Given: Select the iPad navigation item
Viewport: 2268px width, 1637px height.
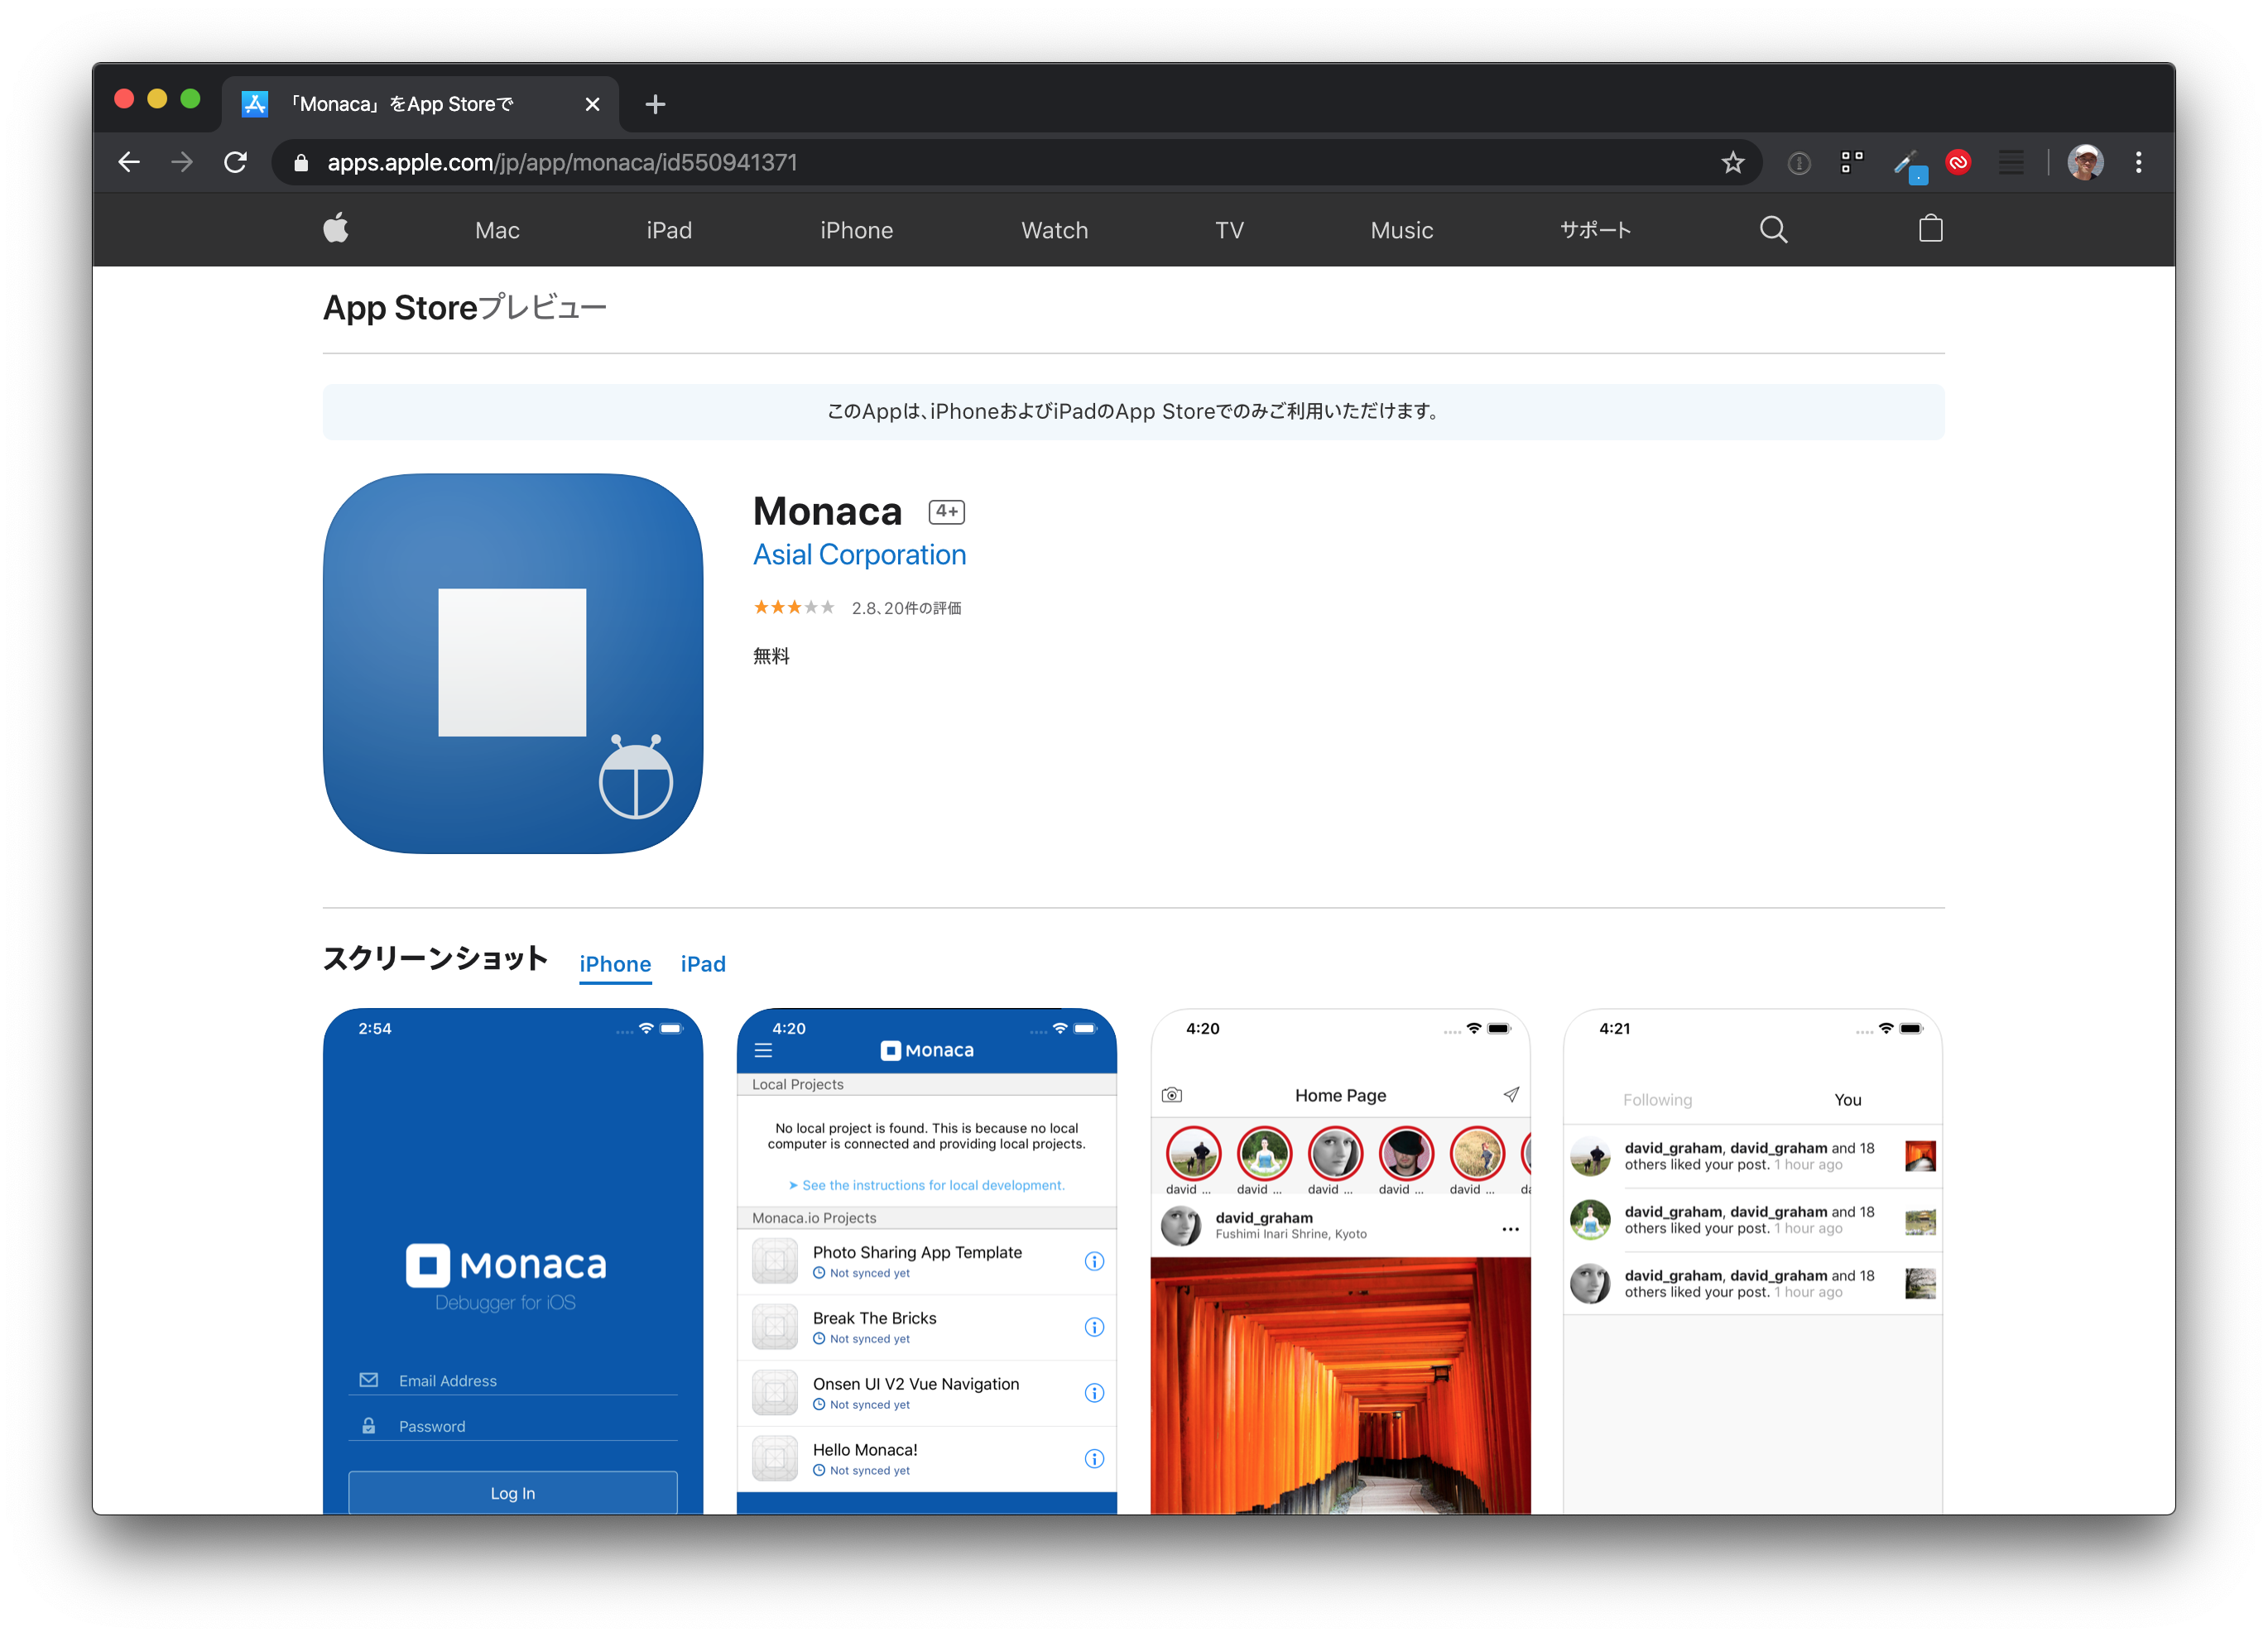Looking at the screenshot, I should 669,230.
